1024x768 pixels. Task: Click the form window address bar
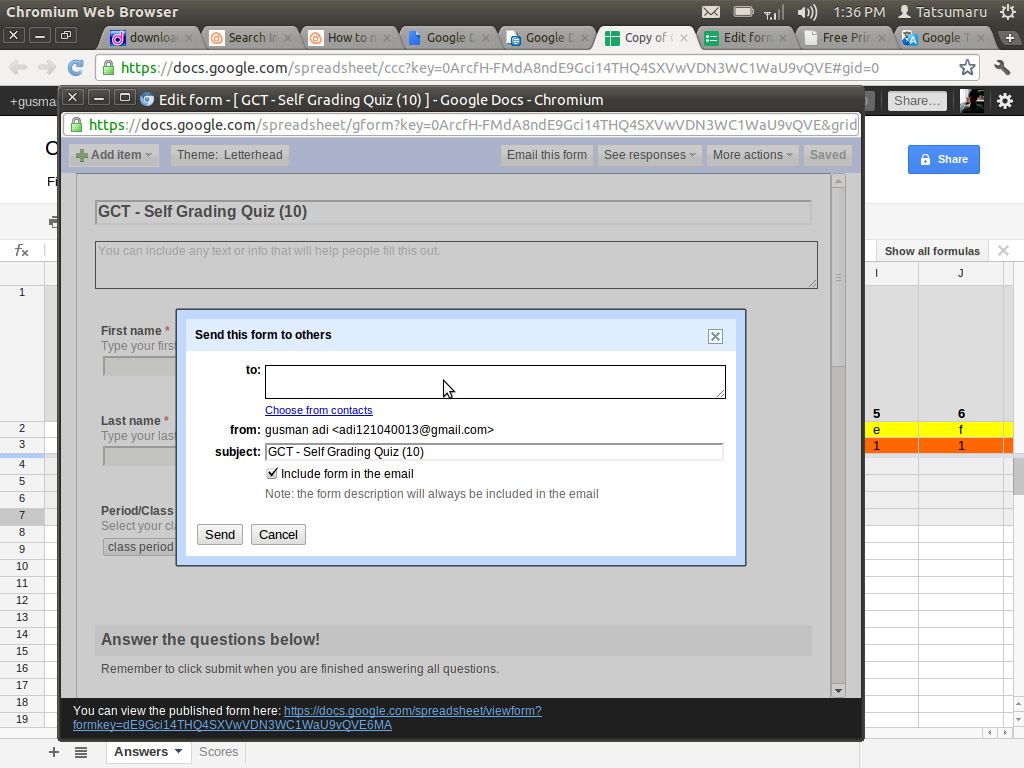tap(460, 125)
